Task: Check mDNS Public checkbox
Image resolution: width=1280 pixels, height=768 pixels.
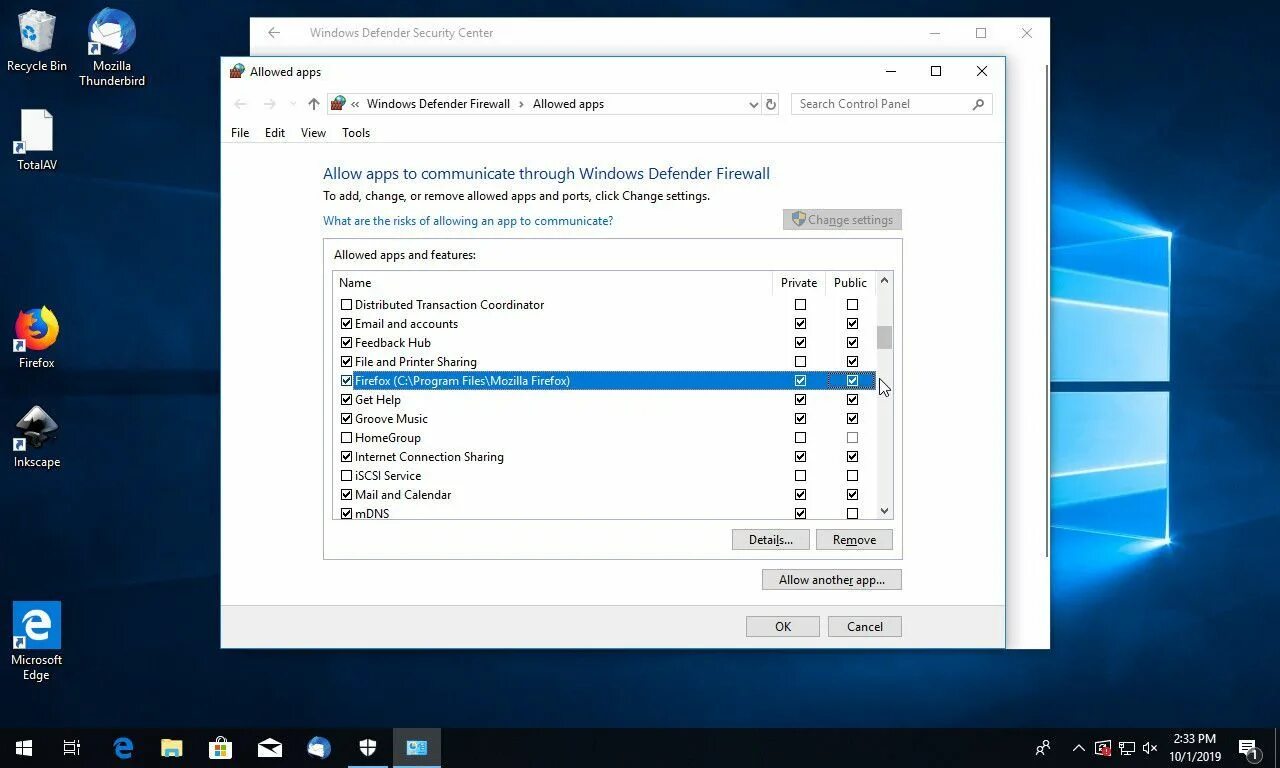Action: click(852, 514)
